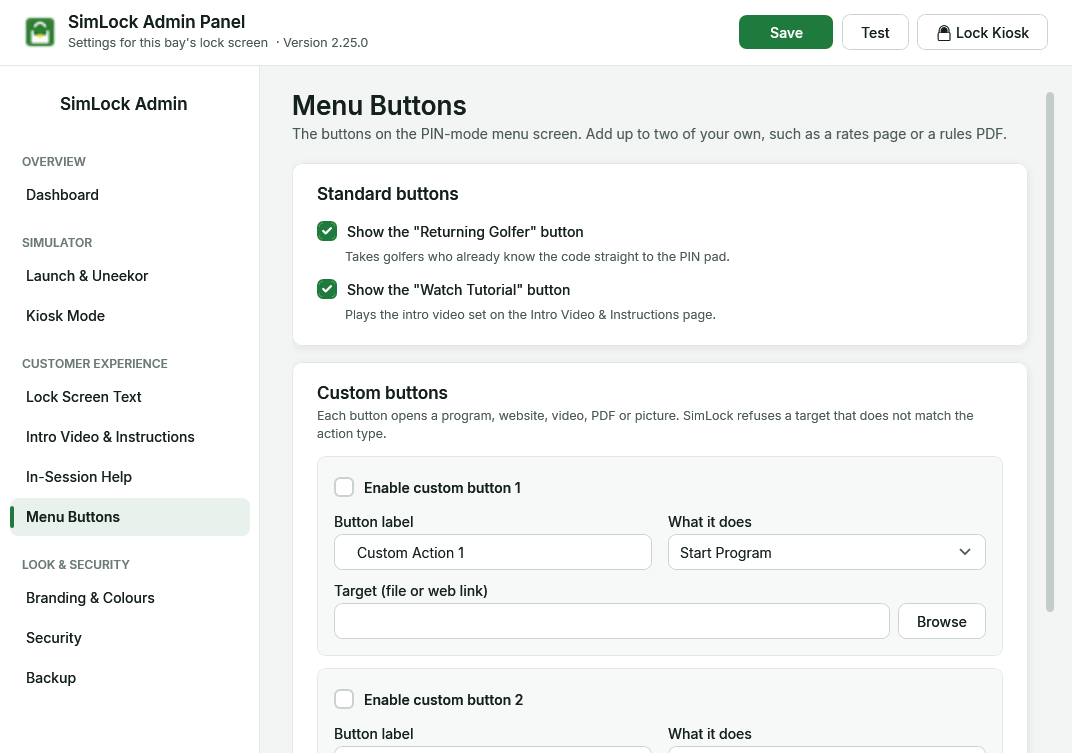
Task: Click the padlock icon in Lock Kiosk button
Action: pos(943,33)
